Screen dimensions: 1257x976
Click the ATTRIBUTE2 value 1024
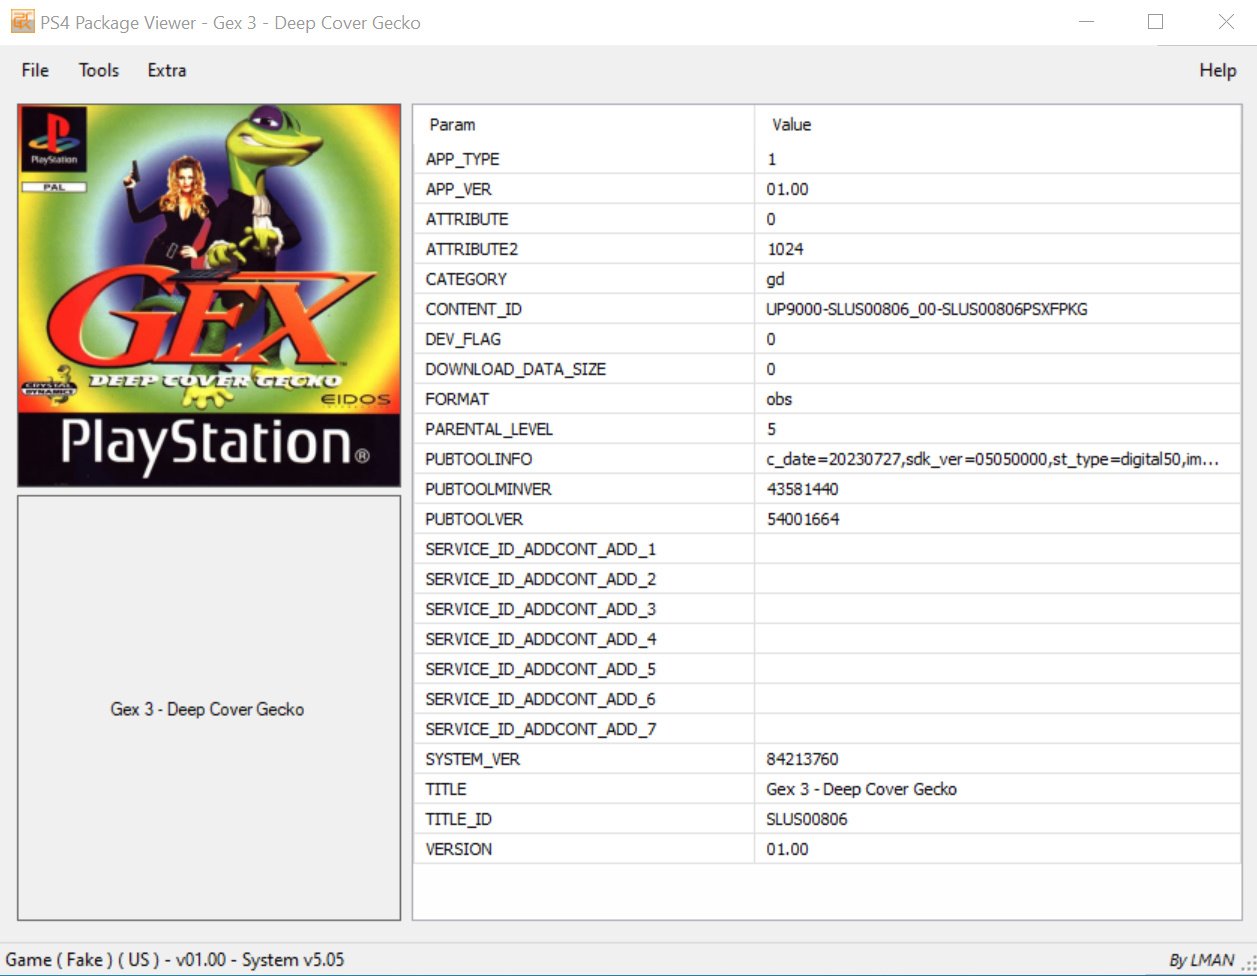(785, 249)
